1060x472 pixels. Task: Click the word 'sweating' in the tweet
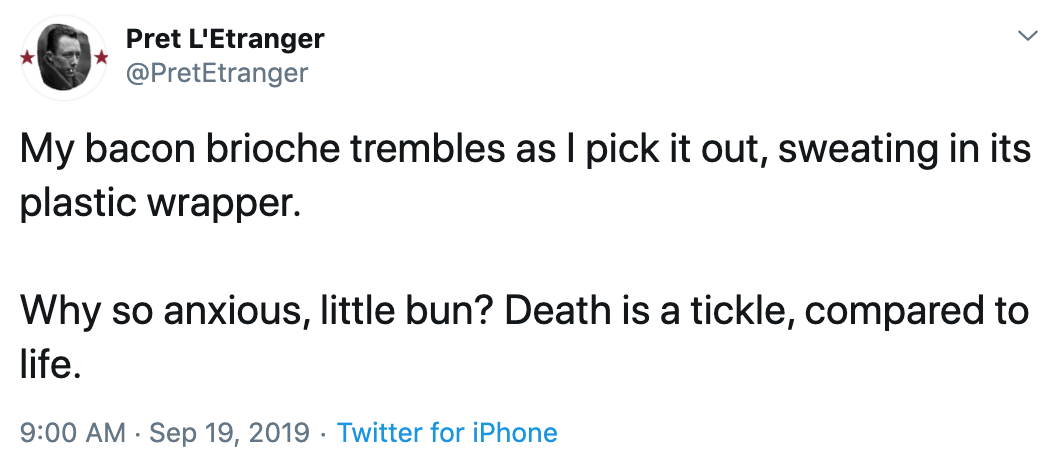857,149
